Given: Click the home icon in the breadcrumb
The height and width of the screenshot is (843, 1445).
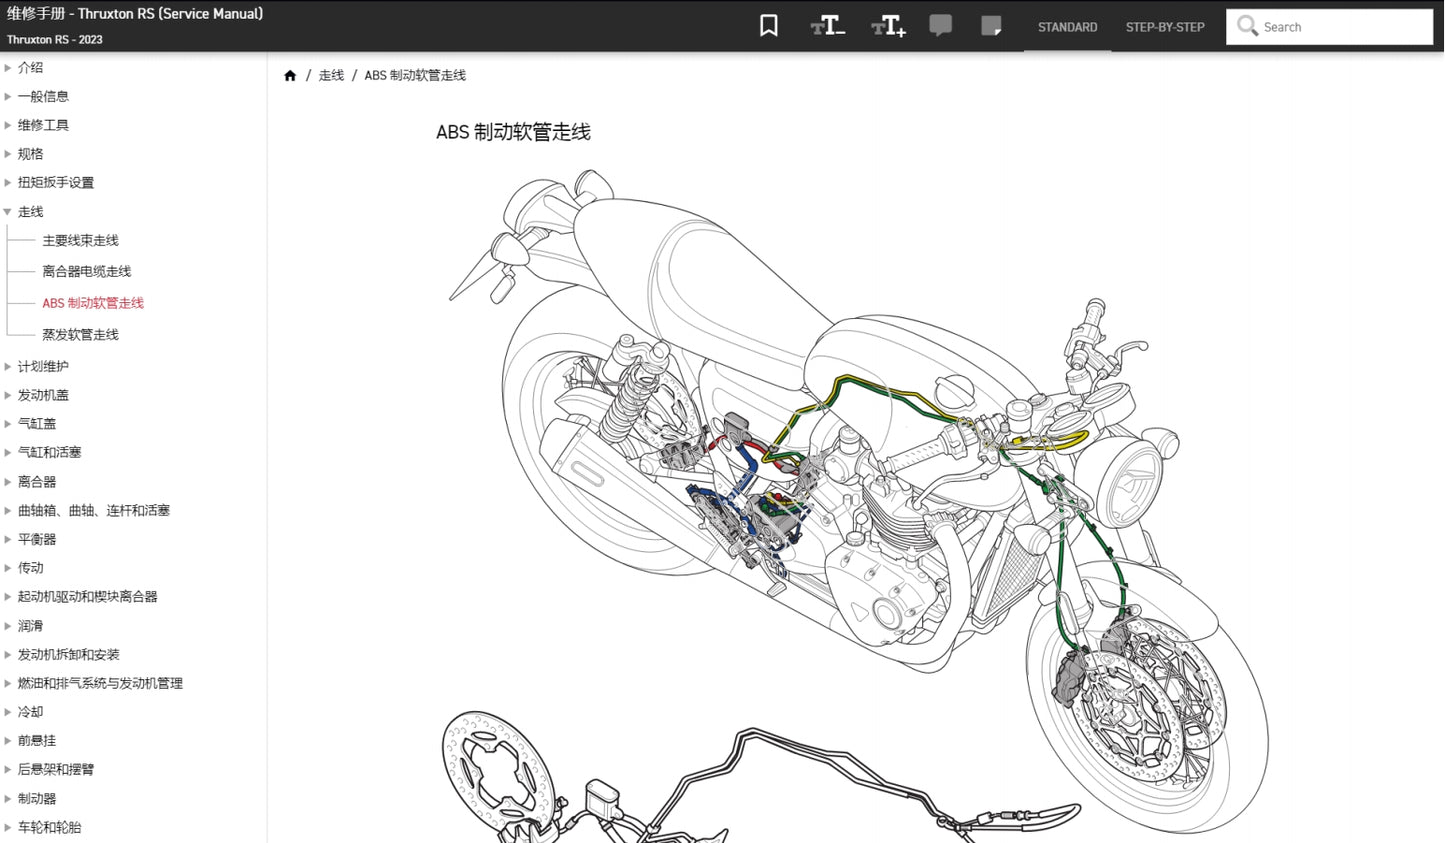Looking at the screenshot, I should [290, 74].
